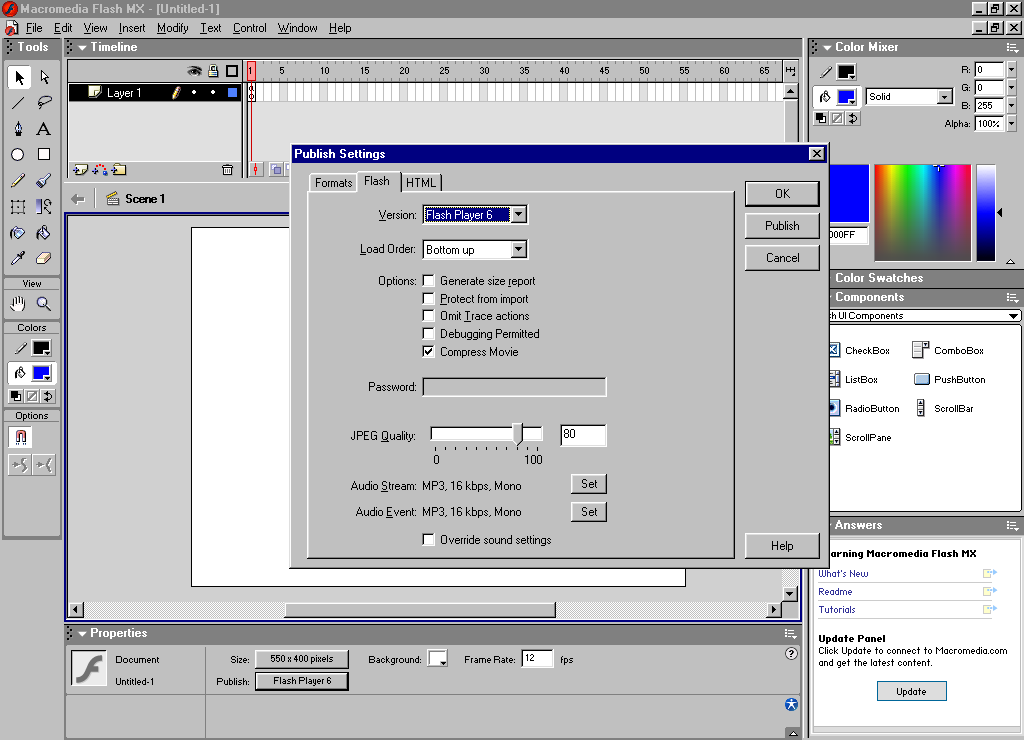Enable Omit Trace actions checkbox
The image size is (1024, 740).
point(428,316)
